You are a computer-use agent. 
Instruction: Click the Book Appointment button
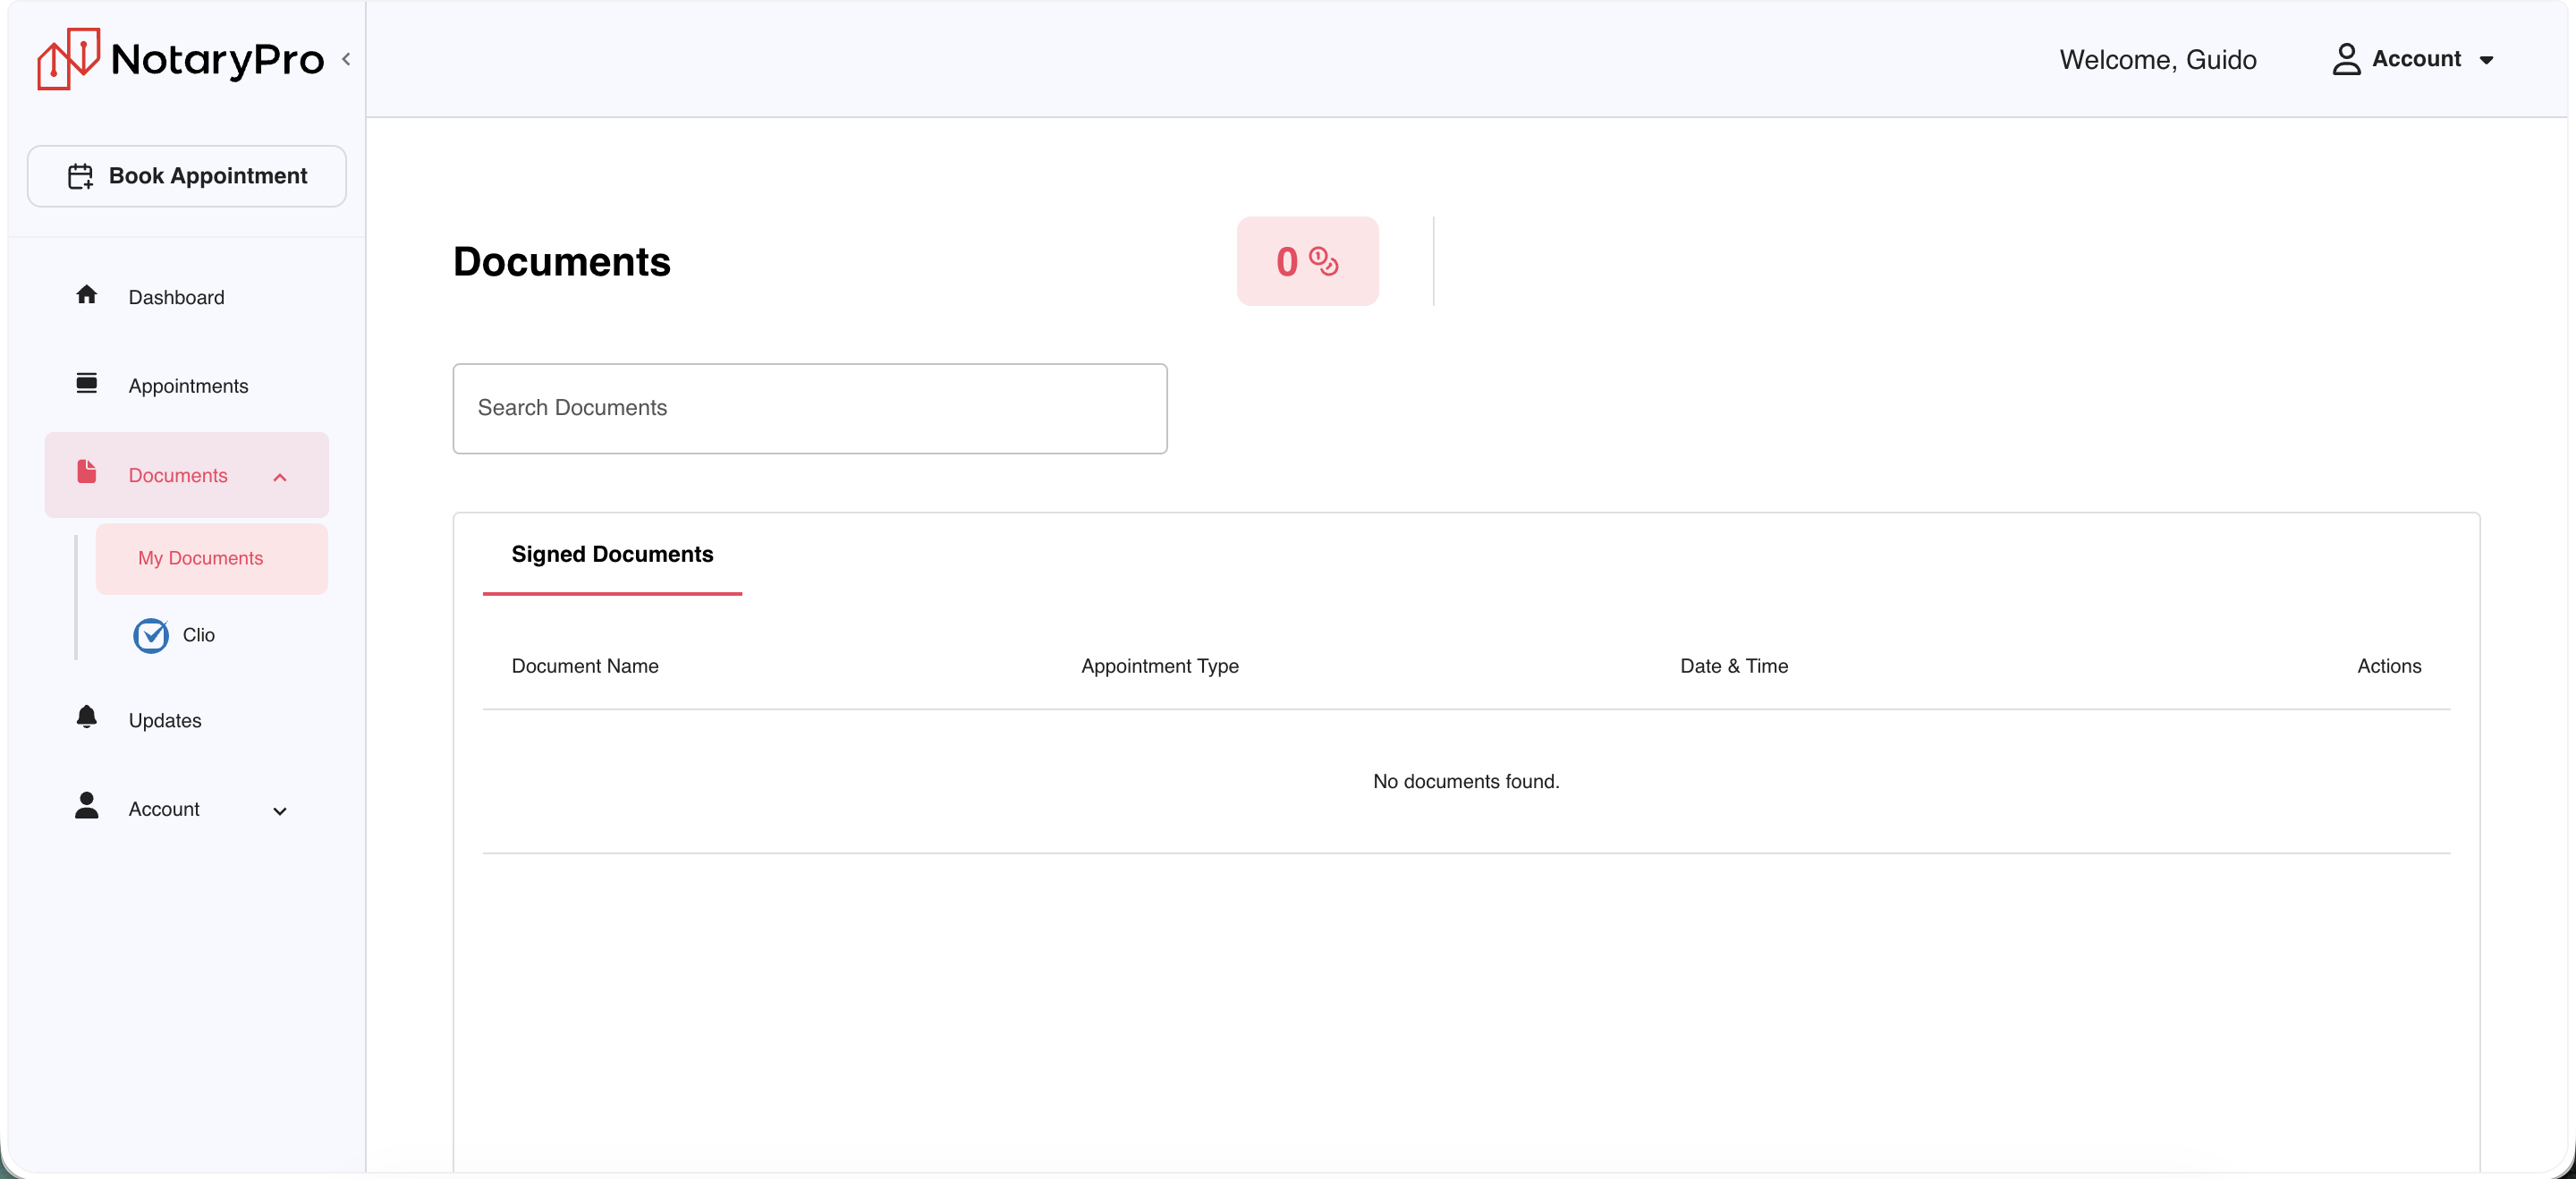[x=187, y=176]
